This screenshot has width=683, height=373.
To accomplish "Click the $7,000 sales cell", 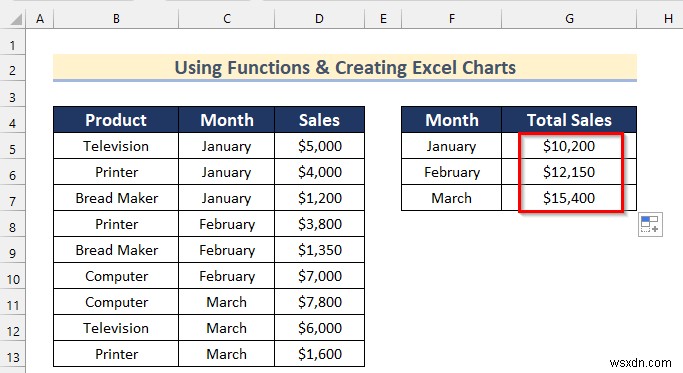I will 319,276.
